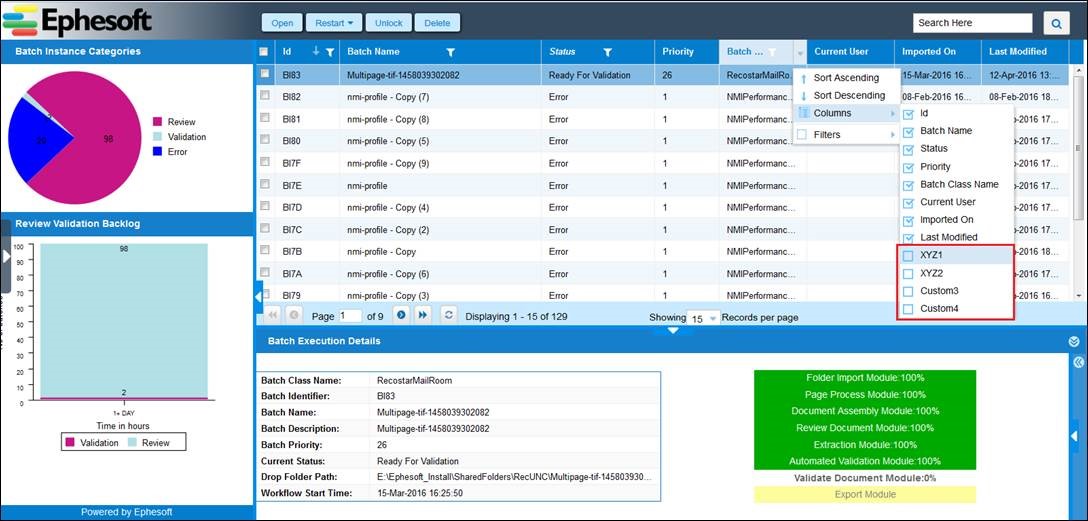Enable the XYZ1 column checkbox
Viewport: 1088px width, 521px height.
point(908,256)
